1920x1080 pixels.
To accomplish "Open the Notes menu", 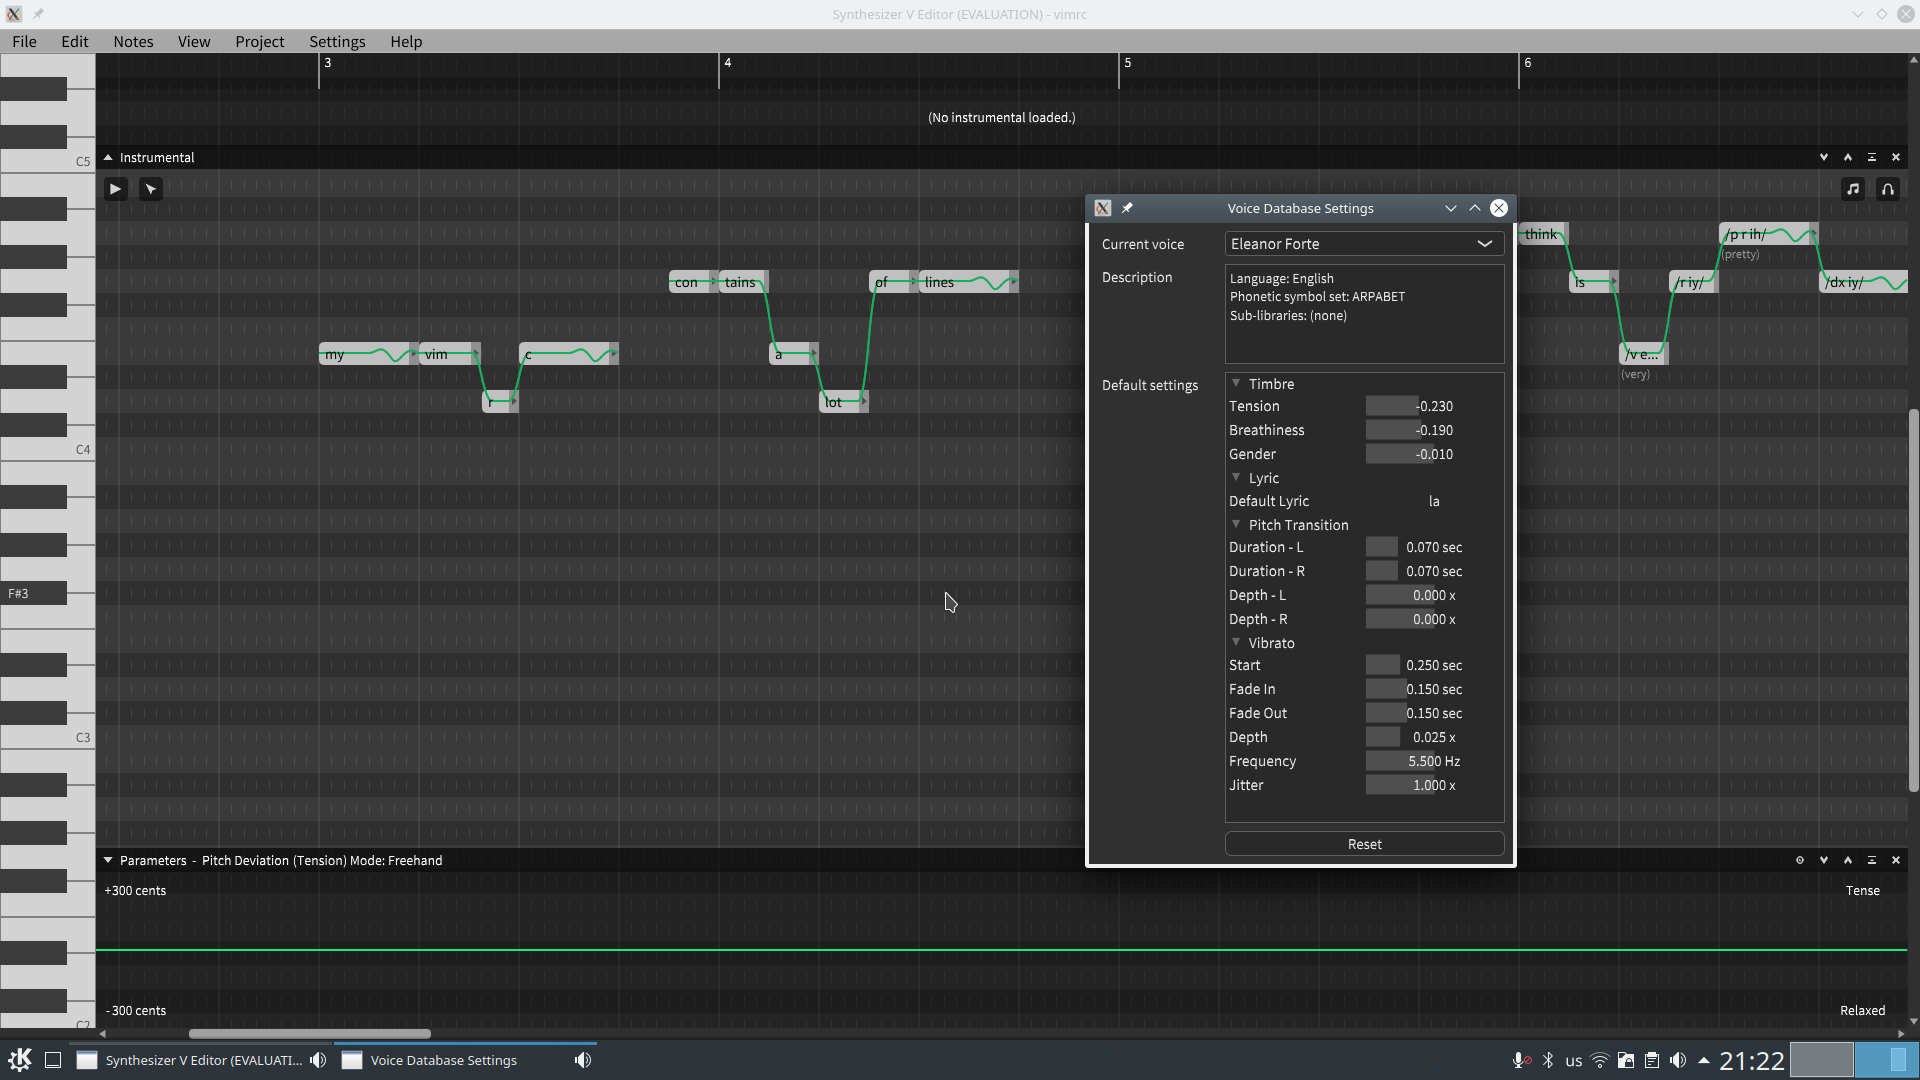I will click(133, 41).
